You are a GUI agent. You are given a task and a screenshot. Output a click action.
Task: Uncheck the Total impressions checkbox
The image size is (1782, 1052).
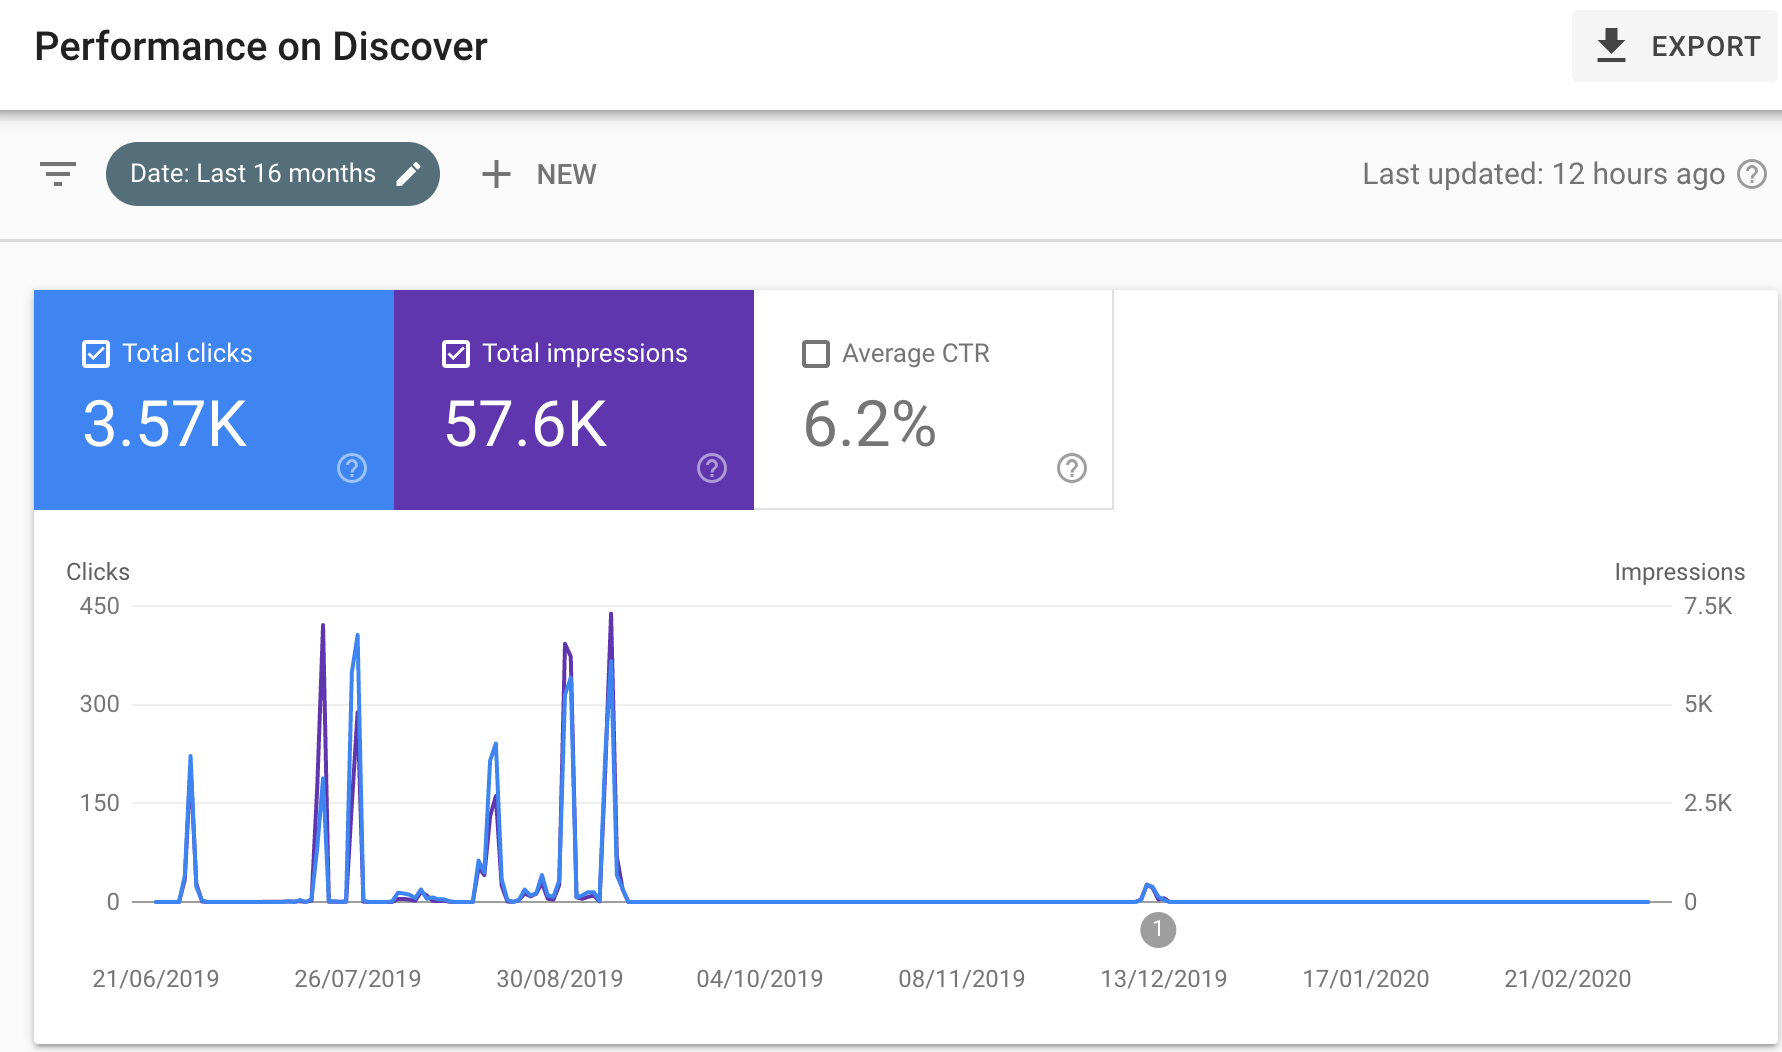tap(456, 354)
